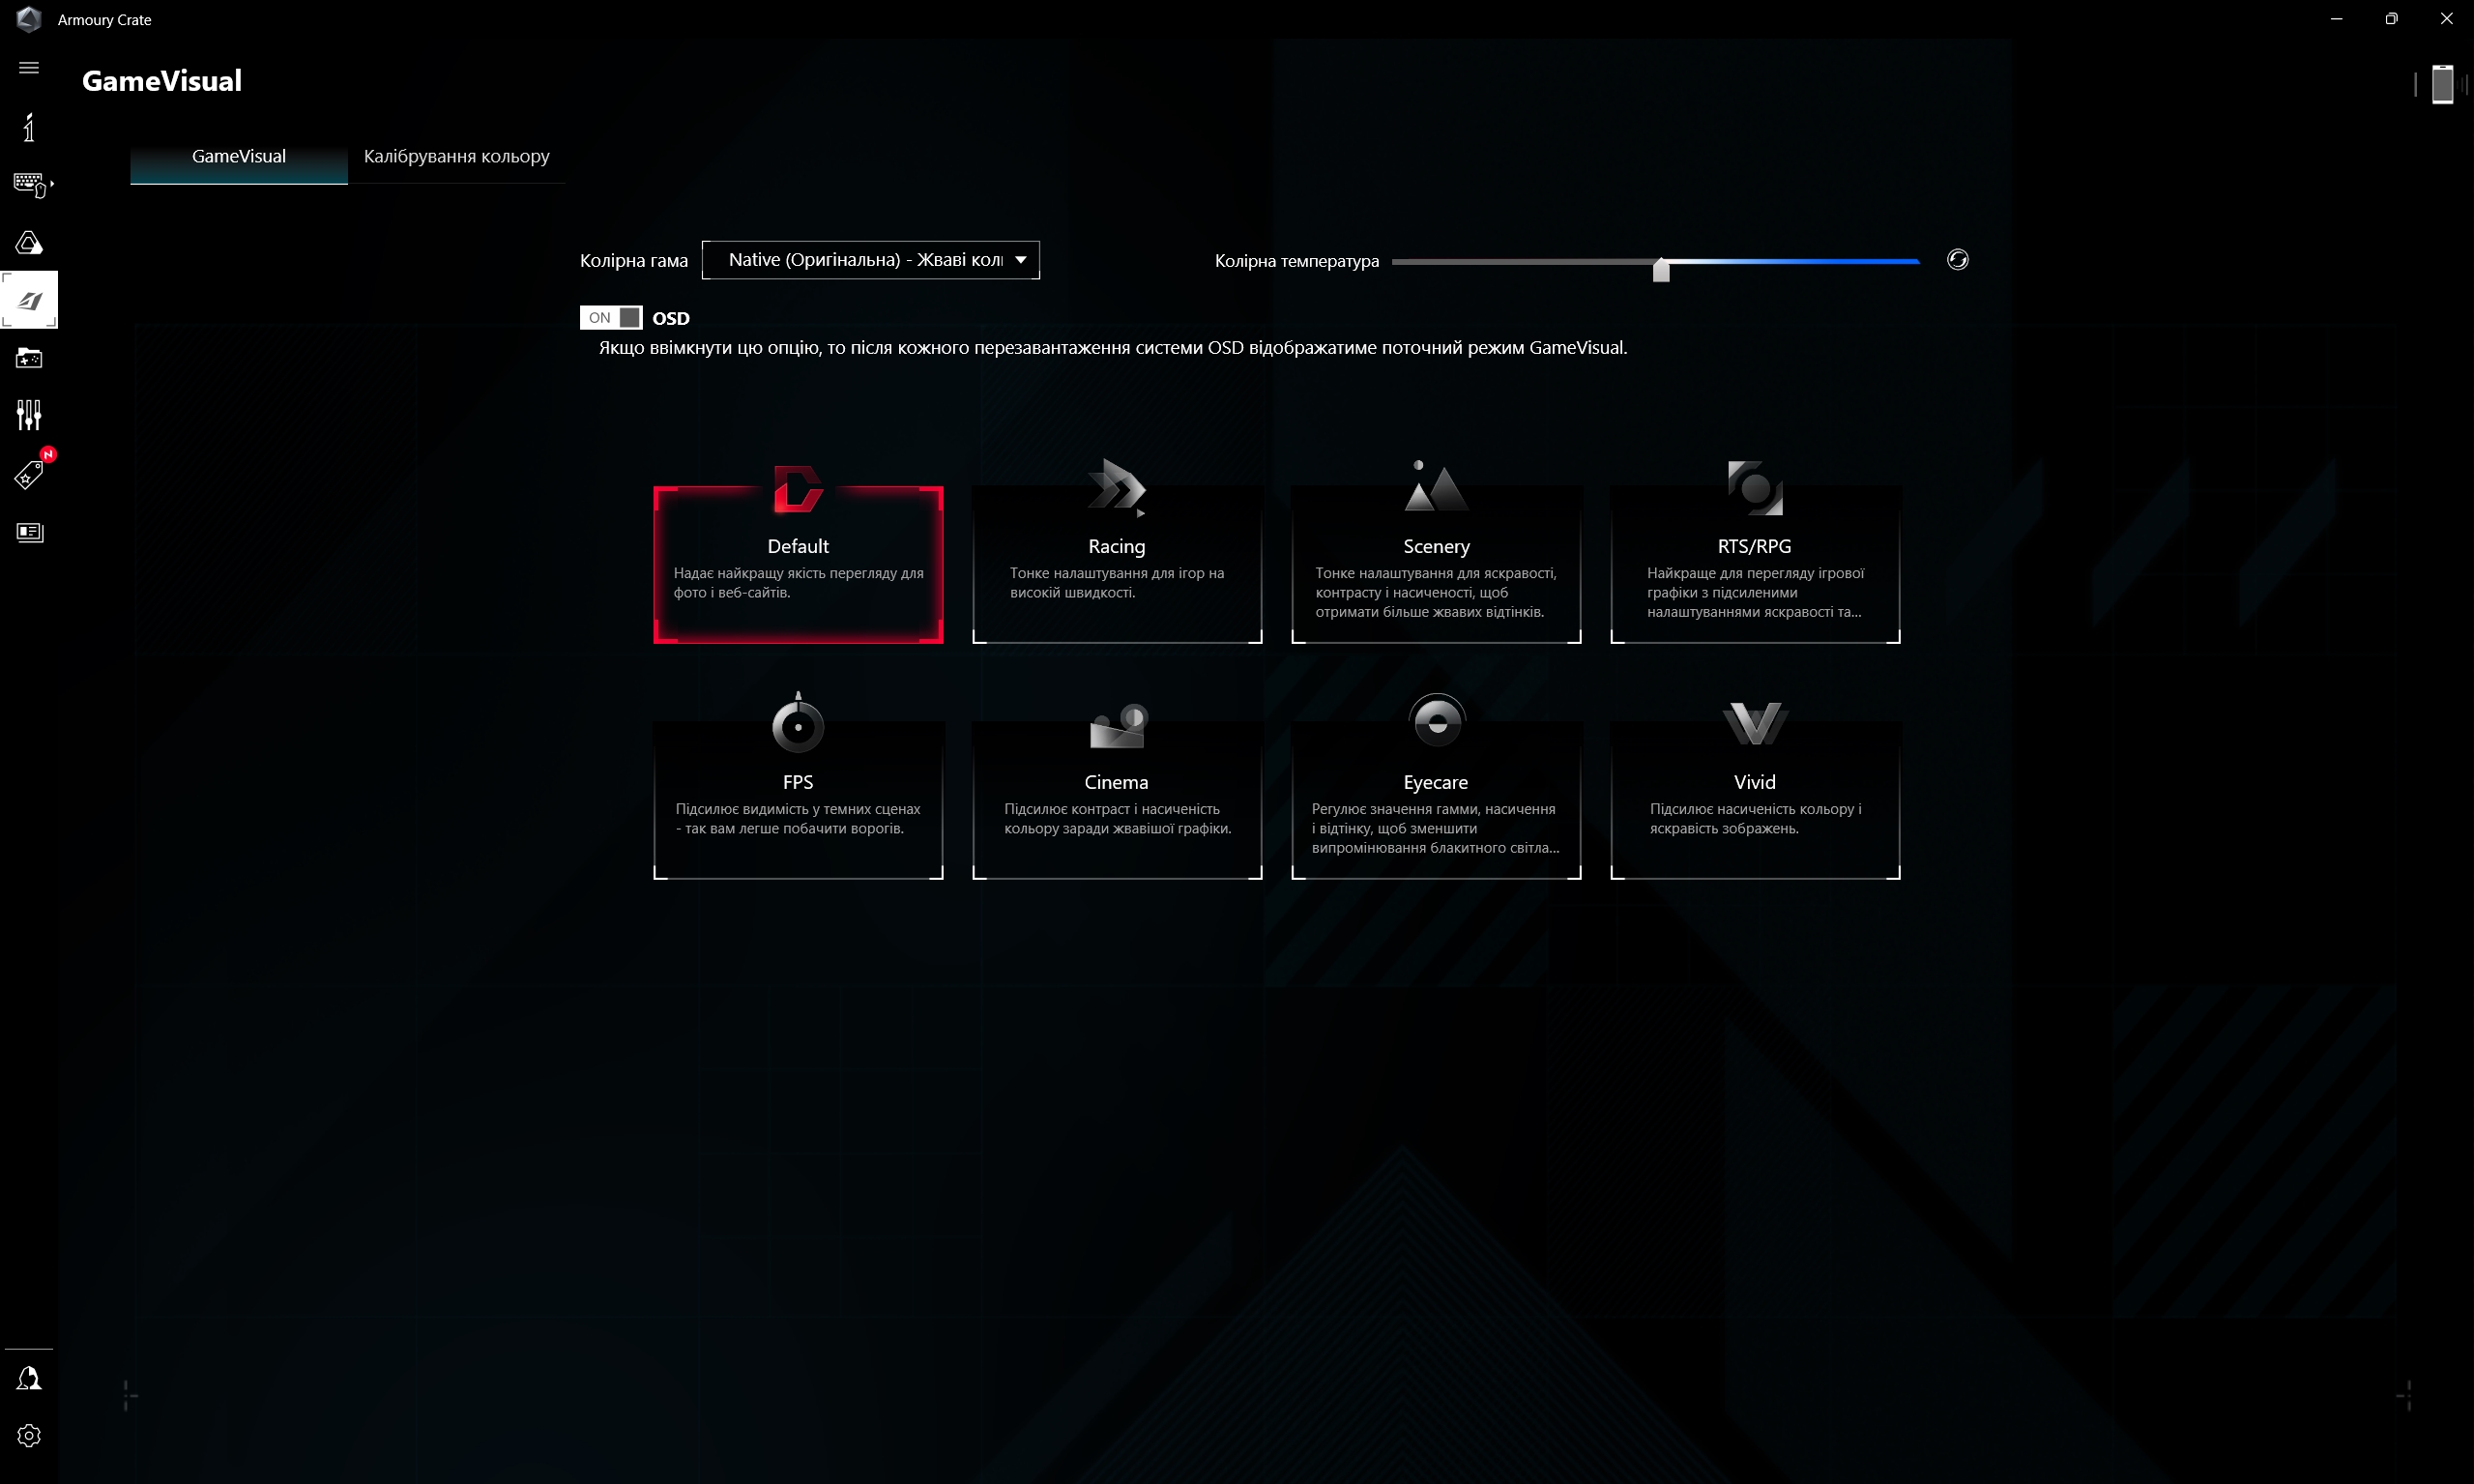Open the Home info sidebar icon
The width and height of the screenshot is (2474, 1484).
[x=29, y=127]
